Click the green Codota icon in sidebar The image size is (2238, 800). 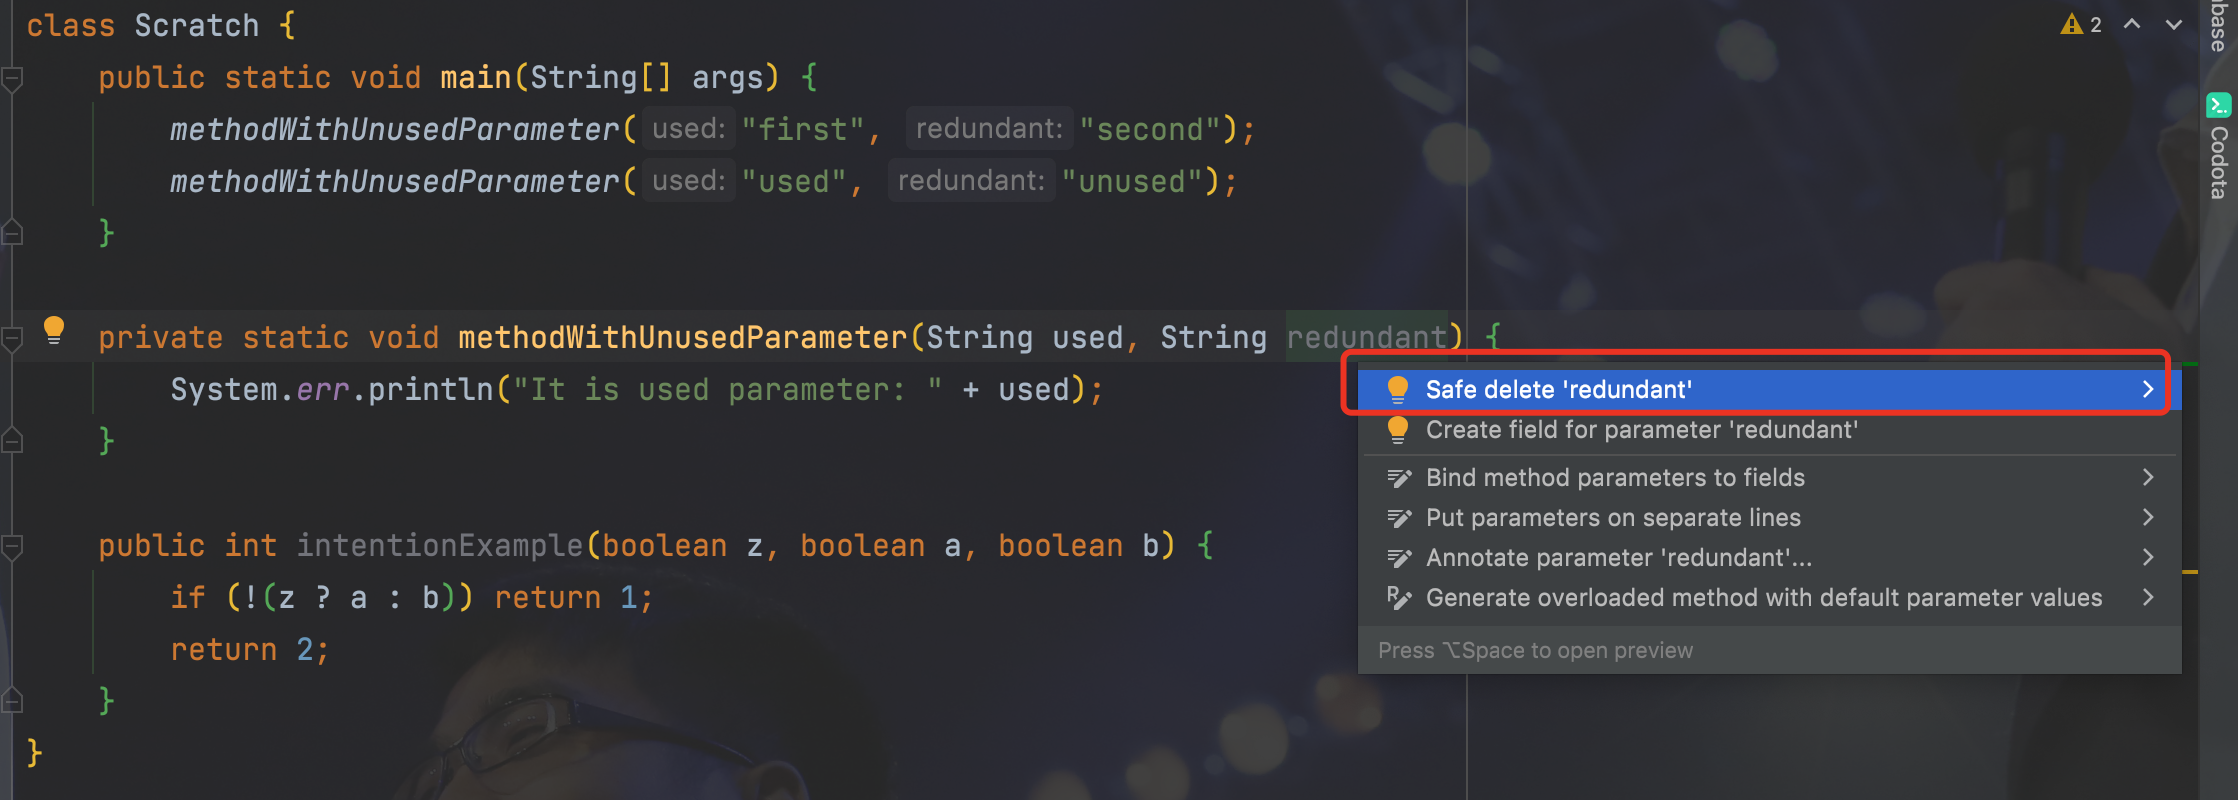pos(2219,104)
